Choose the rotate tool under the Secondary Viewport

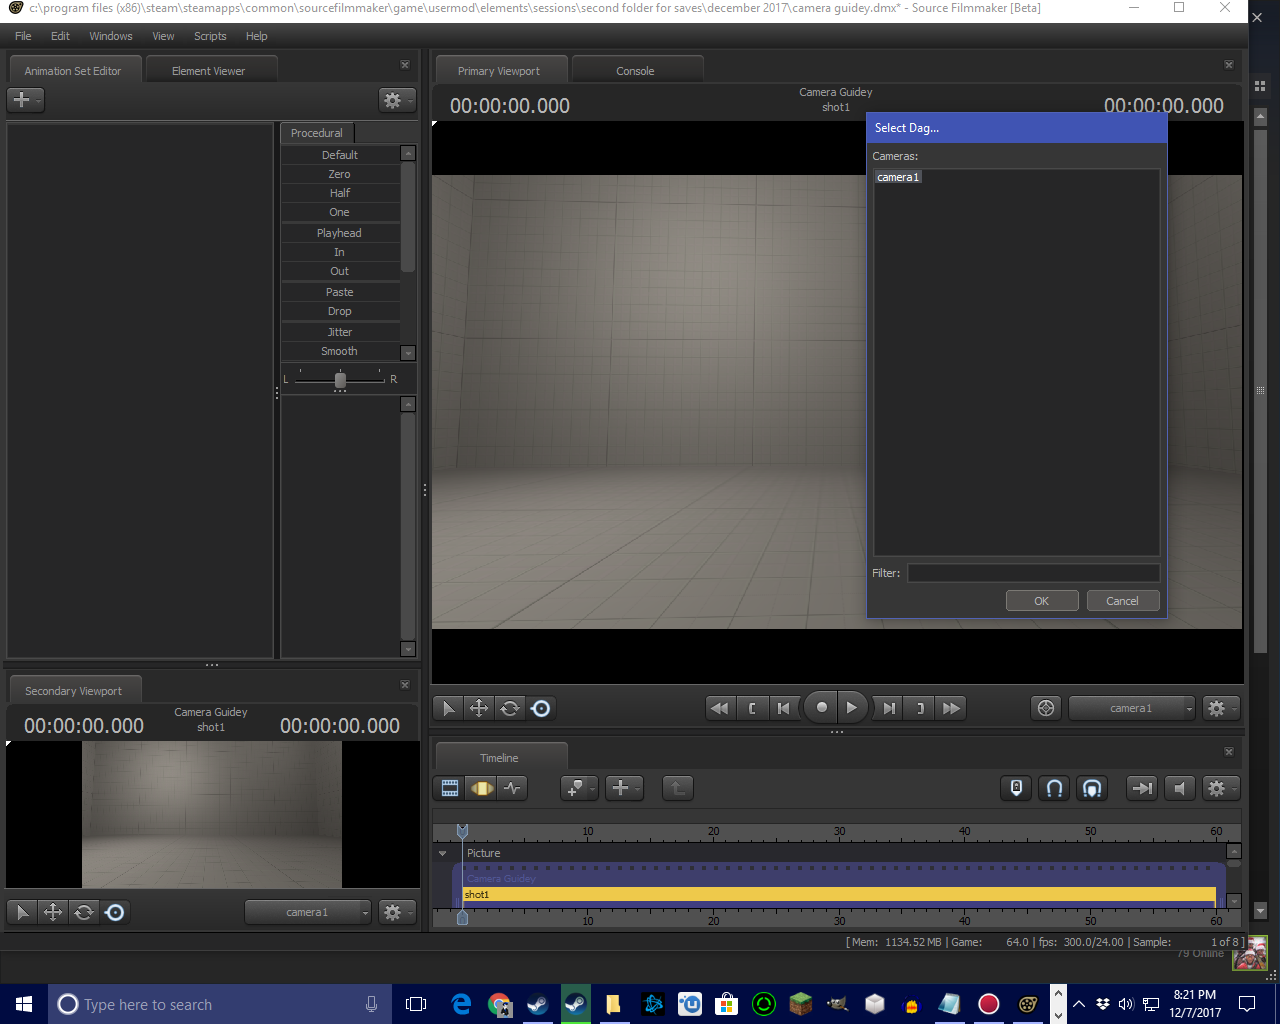84,912
